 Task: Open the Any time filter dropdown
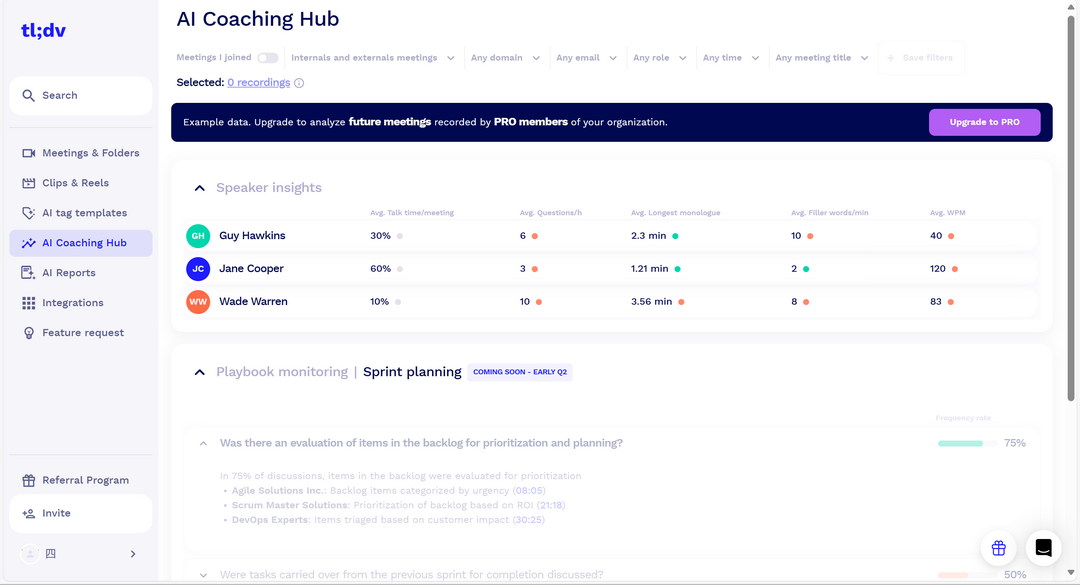pos(730,57)
